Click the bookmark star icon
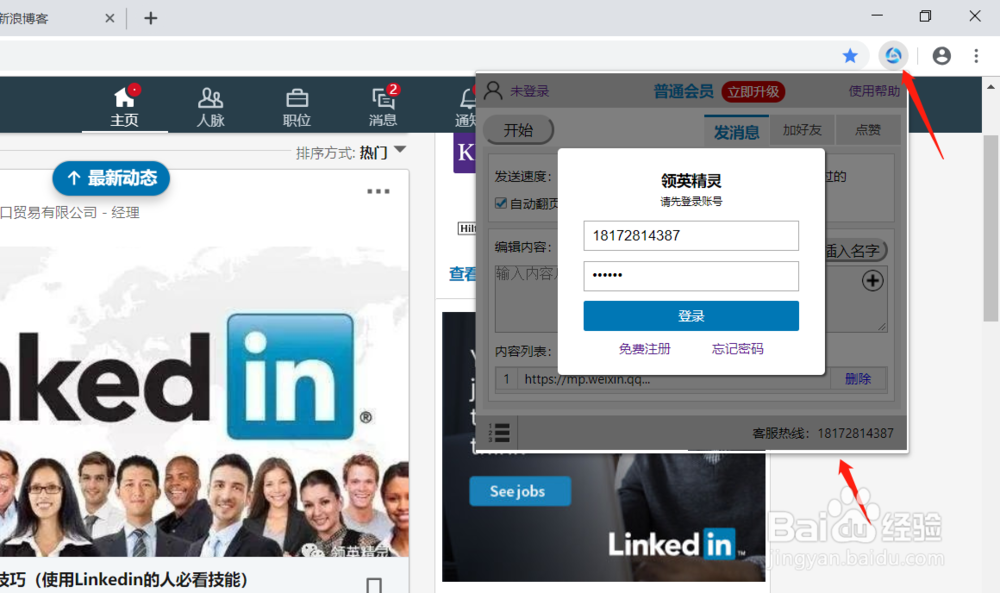The width and height of the screenshot is (1000, 593). 849,56
